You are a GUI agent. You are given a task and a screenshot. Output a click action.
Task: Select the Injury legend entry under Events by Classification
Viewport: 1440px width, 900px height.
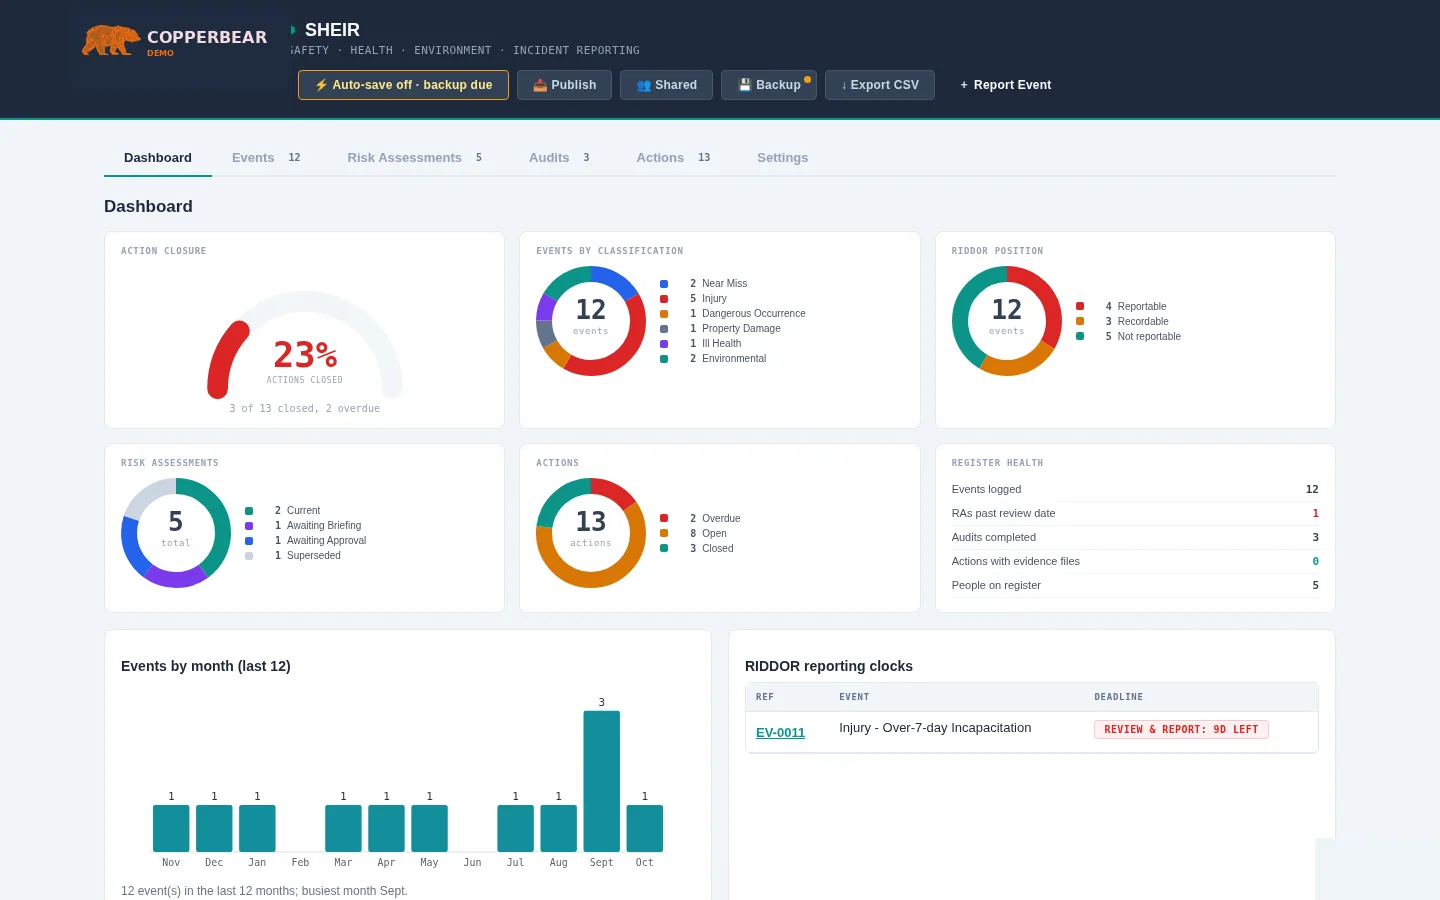[x=714, y=299]
